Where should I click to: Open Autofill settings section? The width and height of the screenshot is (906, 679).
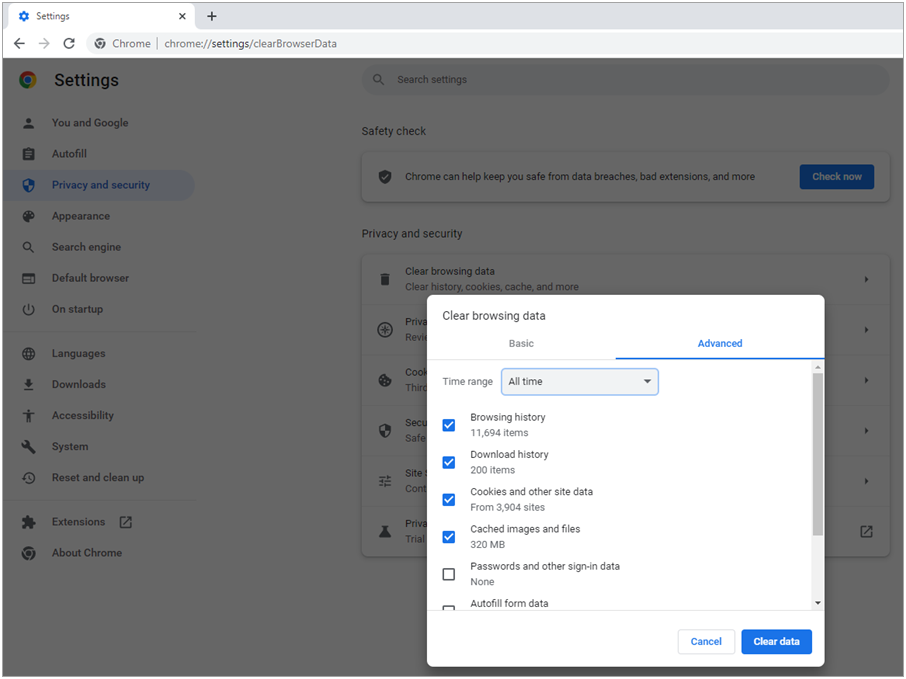point(69,154)
